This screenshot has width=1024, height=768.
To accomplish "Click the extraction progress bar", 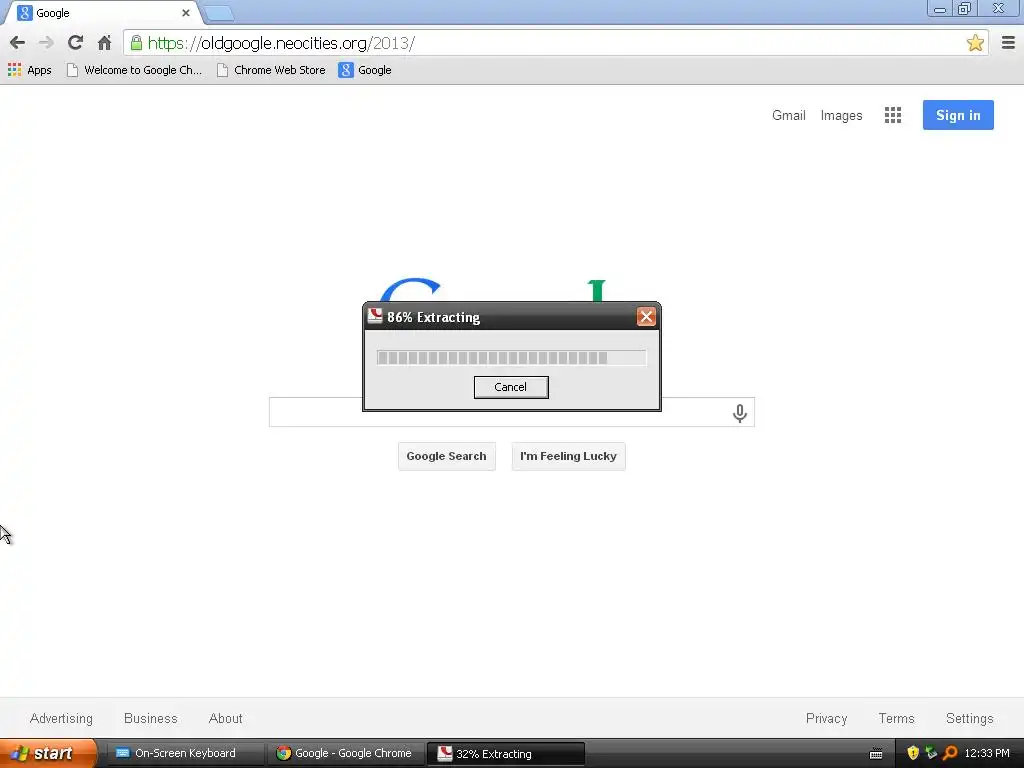I will tap(511, 357).
